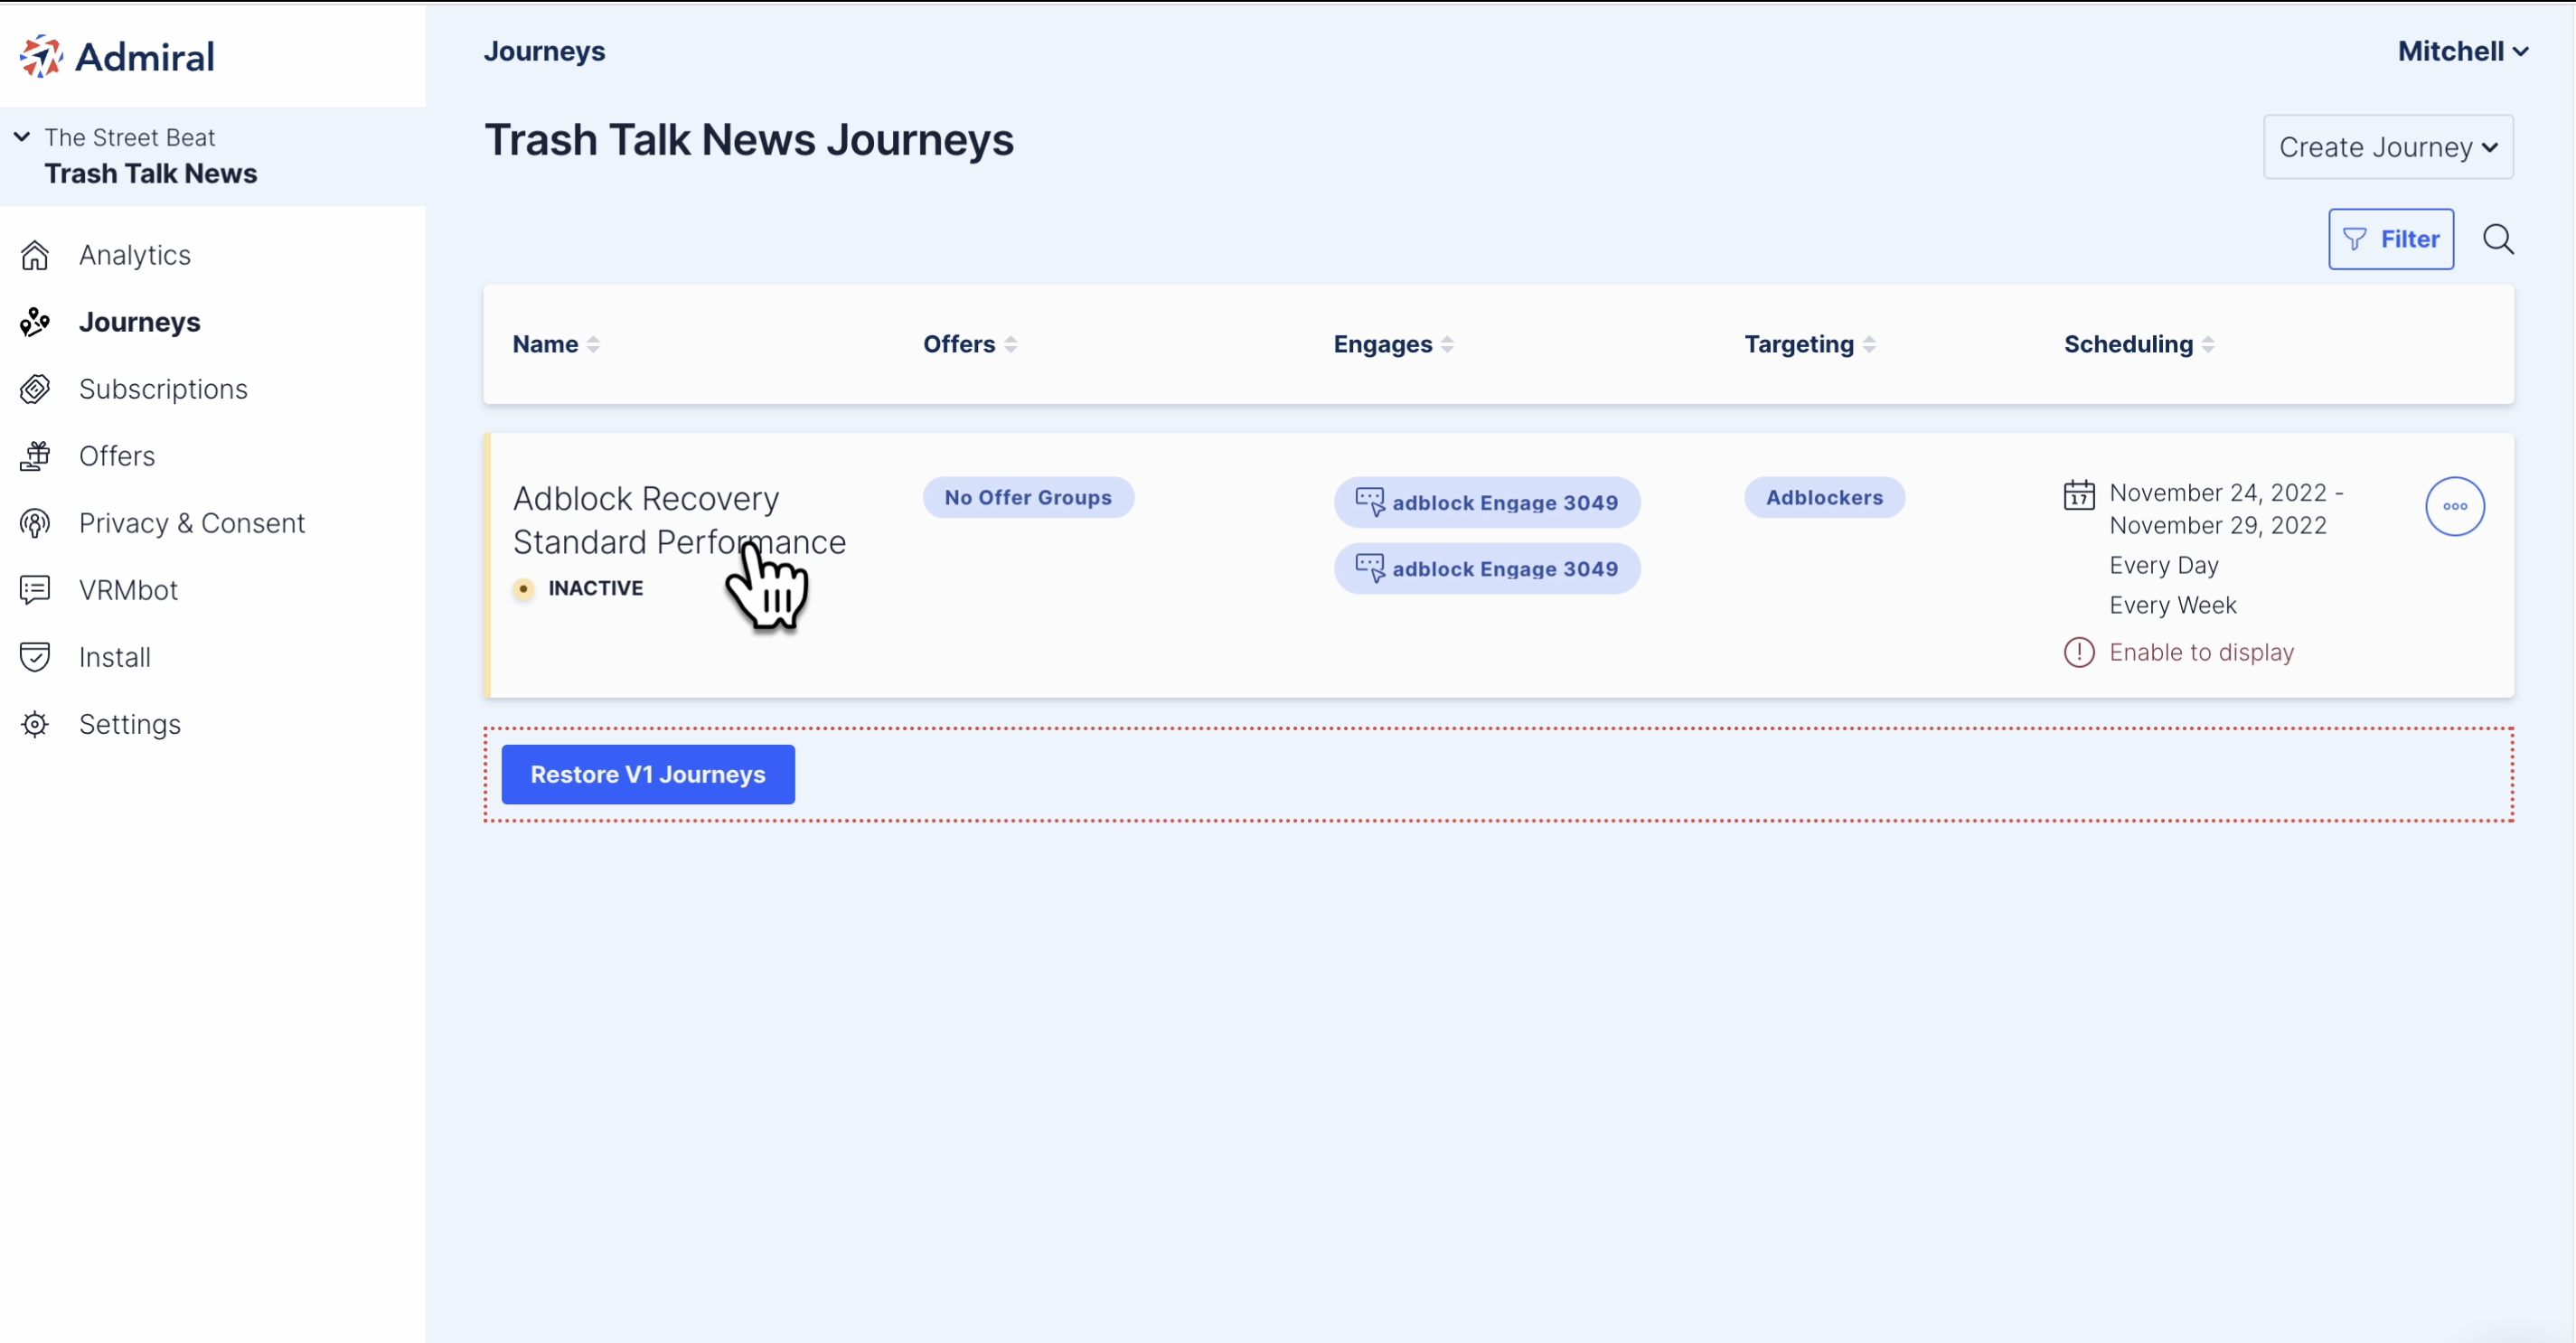Expand the Create Journey dropdown

pyautogui.click(x=2388, y=147)
